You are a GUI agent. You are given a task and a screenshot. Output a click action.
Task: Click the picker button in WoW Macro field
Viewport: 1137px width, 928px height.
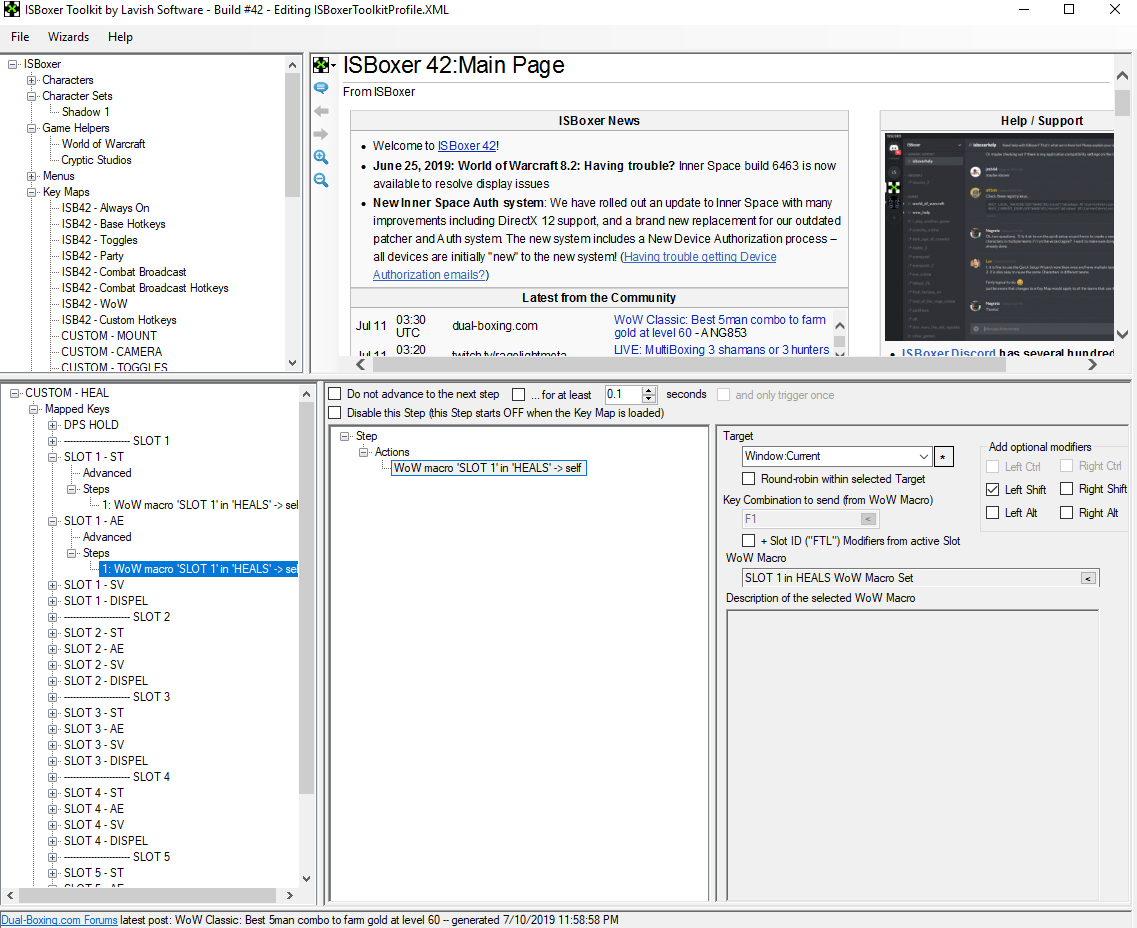pos(1088,578)
